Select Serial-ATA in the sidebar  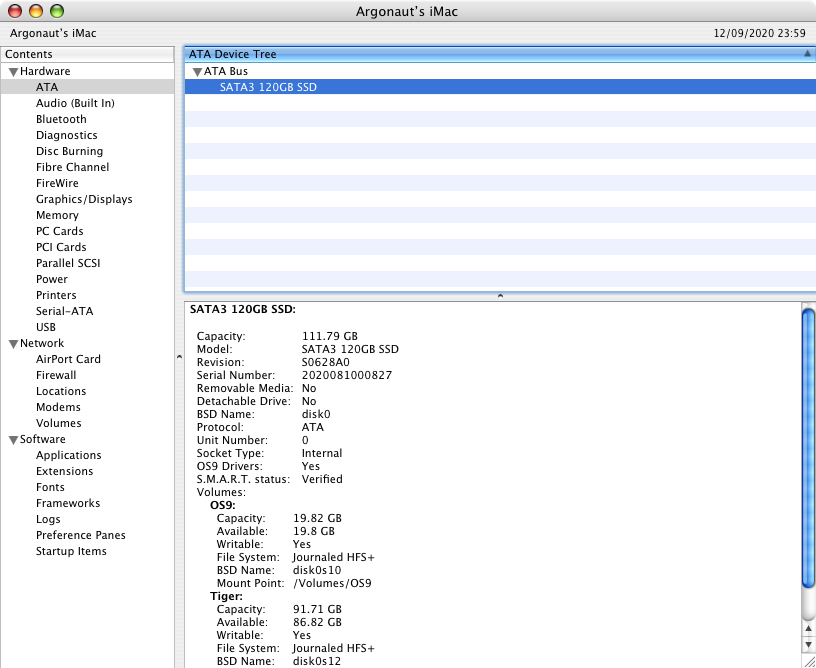click(x=65, y=311)
